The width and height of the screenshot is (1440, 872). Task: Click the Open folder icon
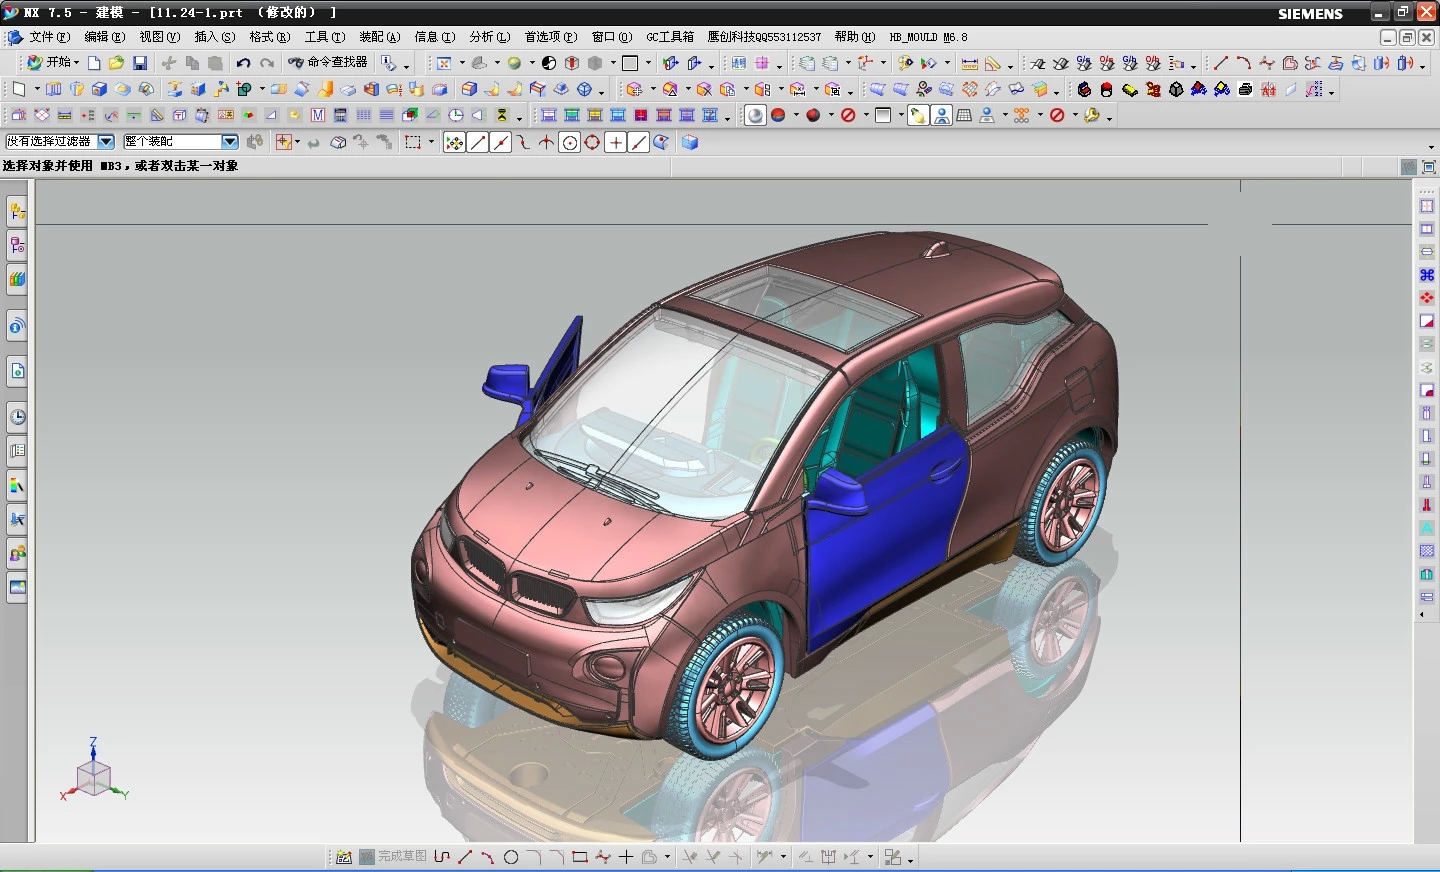click(117, 63)
